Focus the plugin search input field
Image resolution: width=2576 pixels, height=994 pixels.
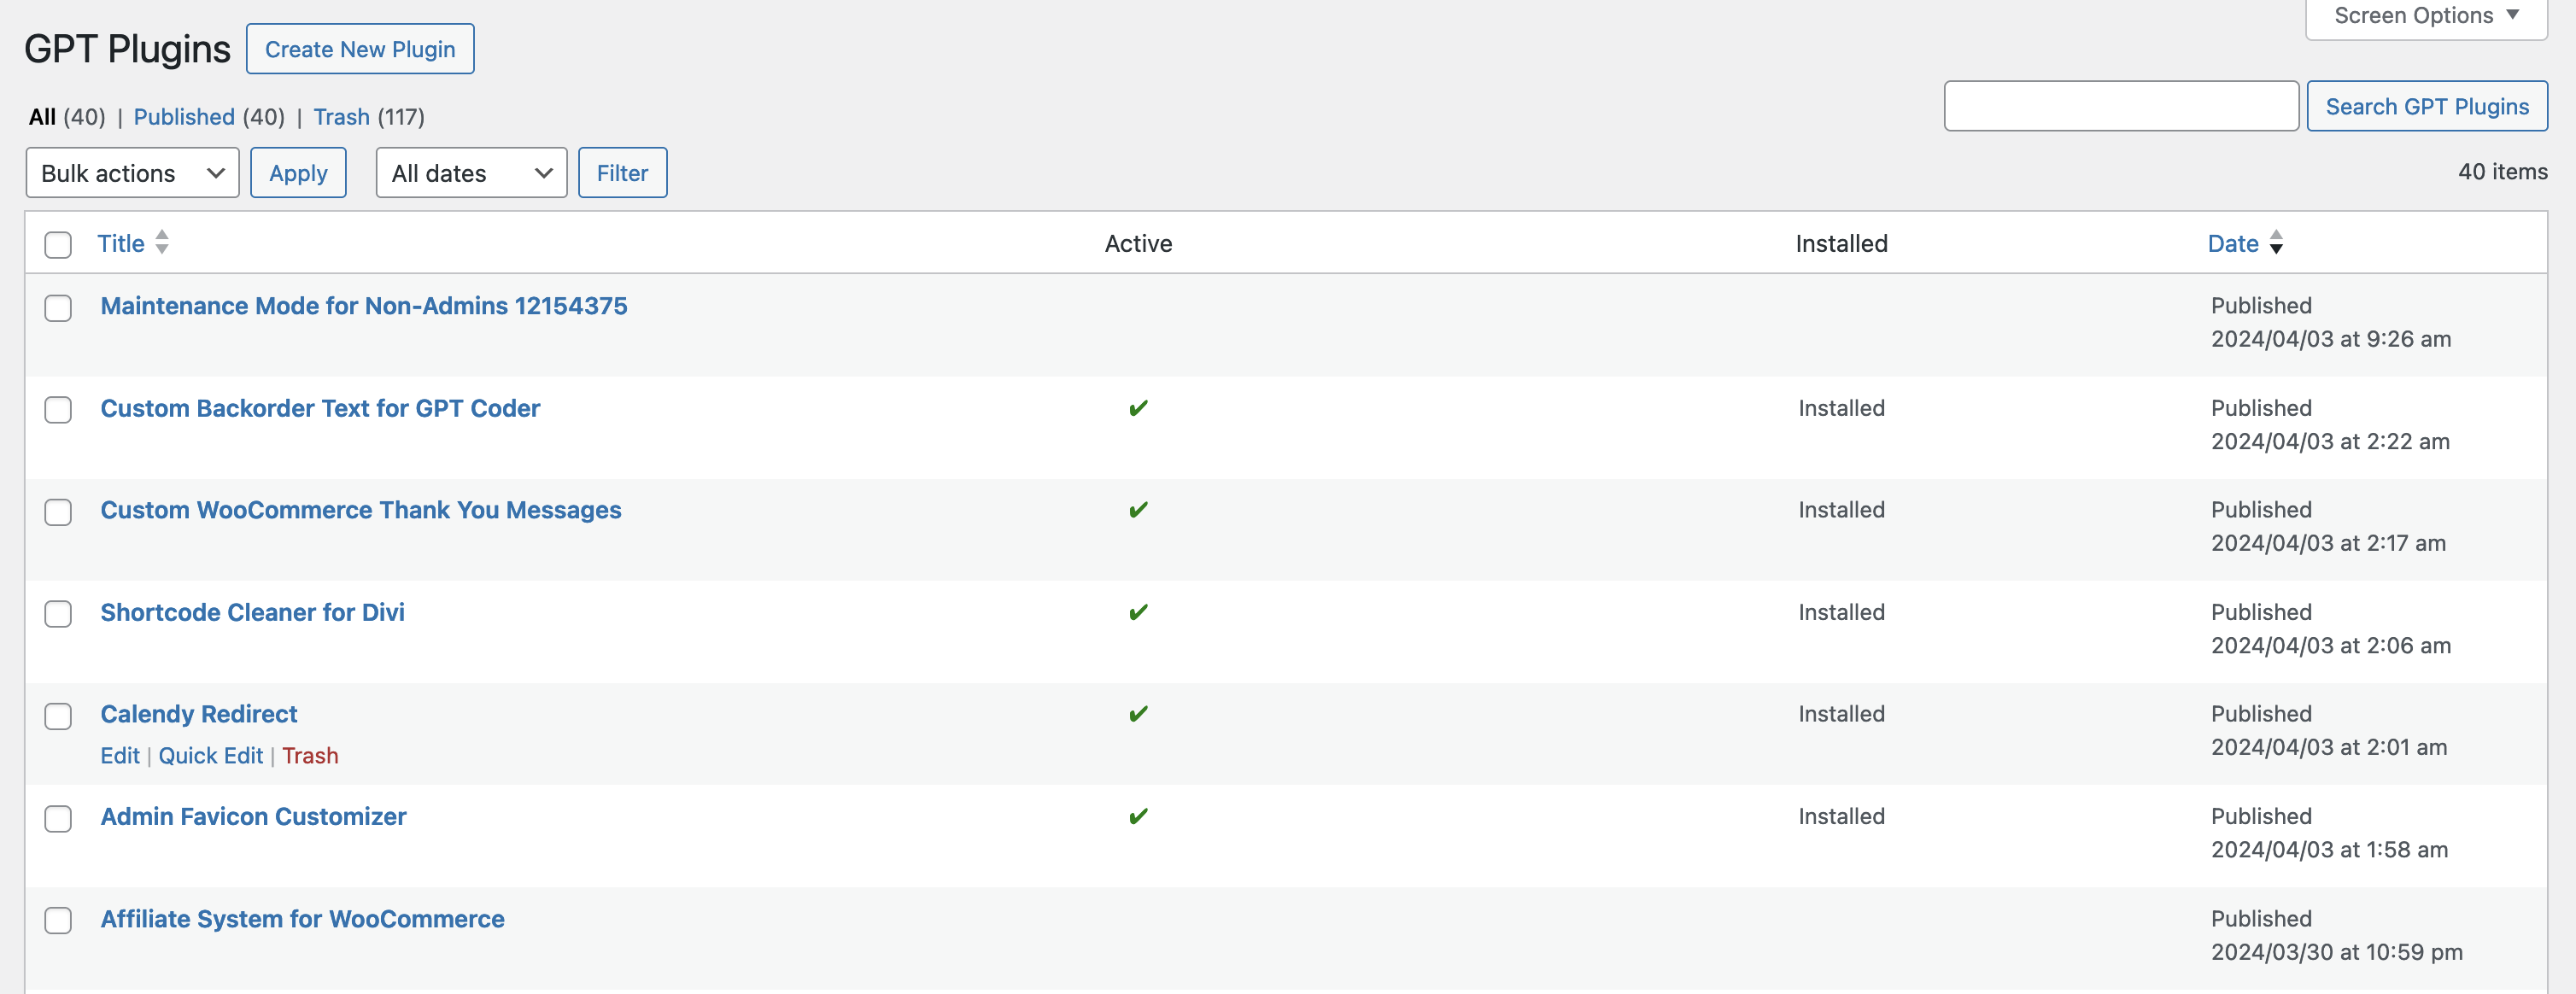(x=2120, y=106)
